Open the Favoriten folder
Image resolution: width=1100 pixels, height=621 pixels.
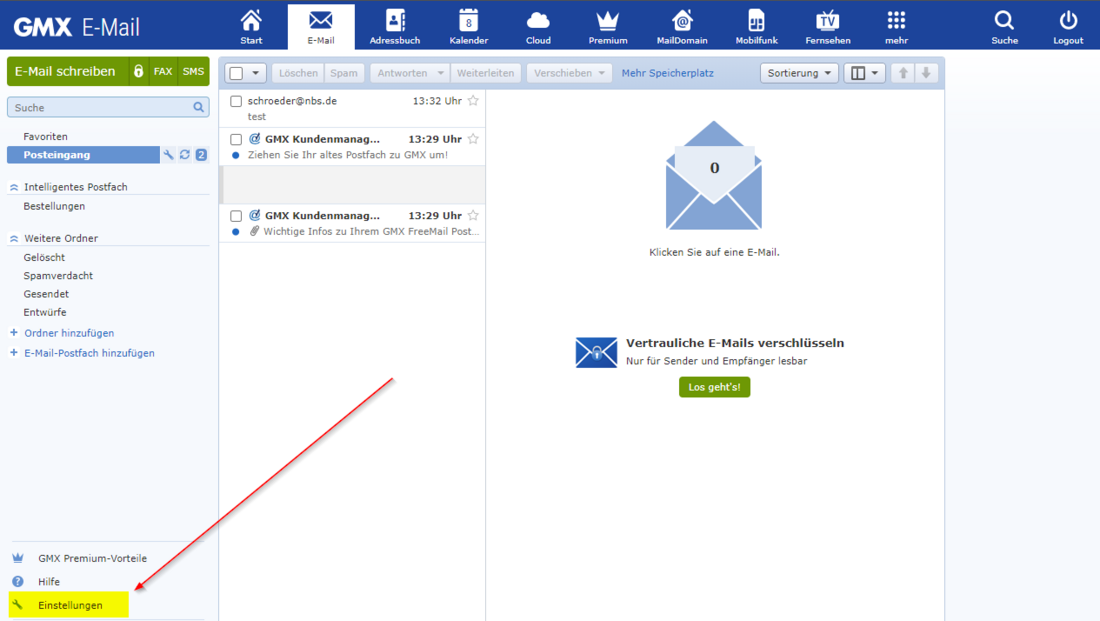tap(46, 136)
